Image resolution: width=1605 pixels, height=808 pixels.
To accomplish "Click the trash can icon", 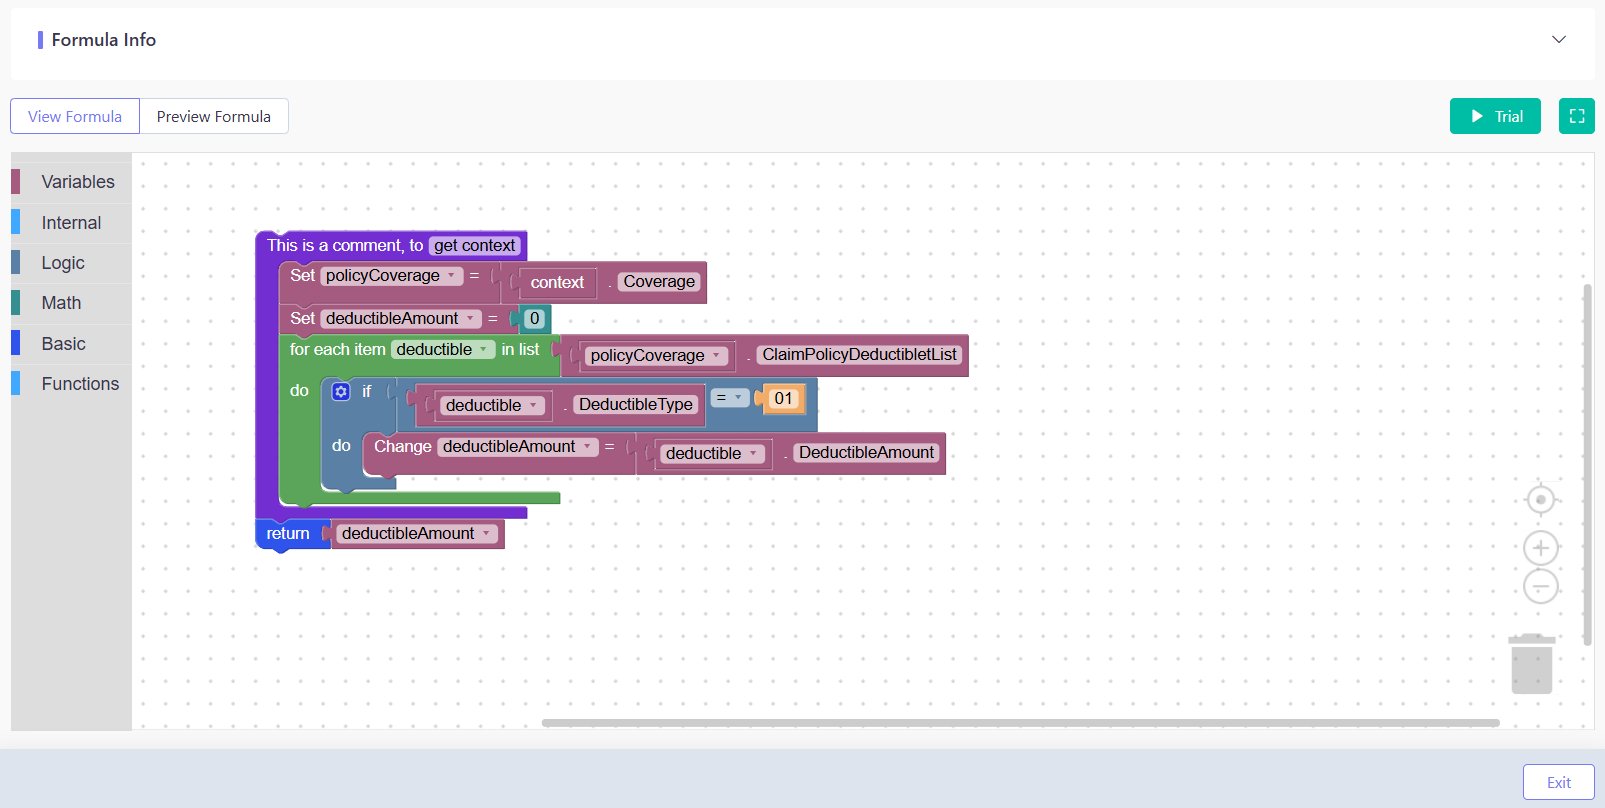I will tap(1531, 663).
